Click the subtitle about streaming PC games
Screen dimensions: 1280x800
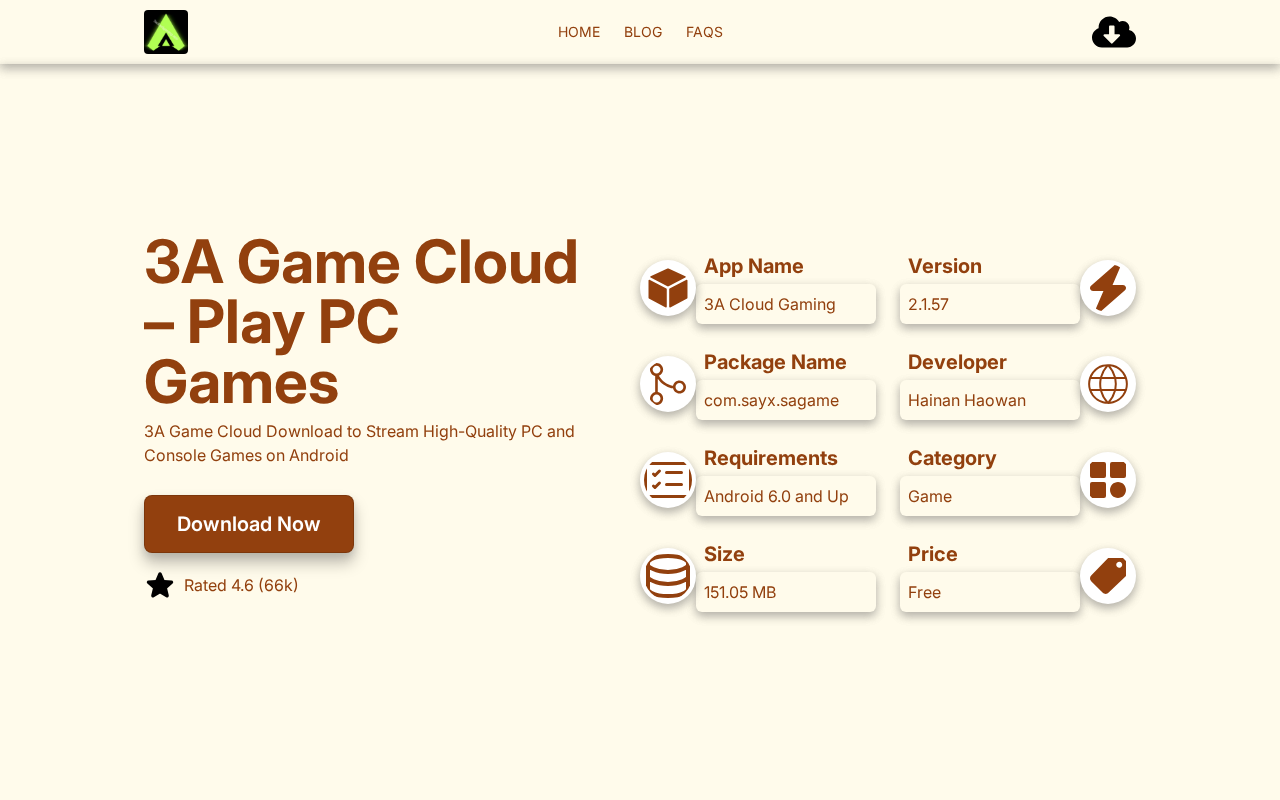point(359,444)
